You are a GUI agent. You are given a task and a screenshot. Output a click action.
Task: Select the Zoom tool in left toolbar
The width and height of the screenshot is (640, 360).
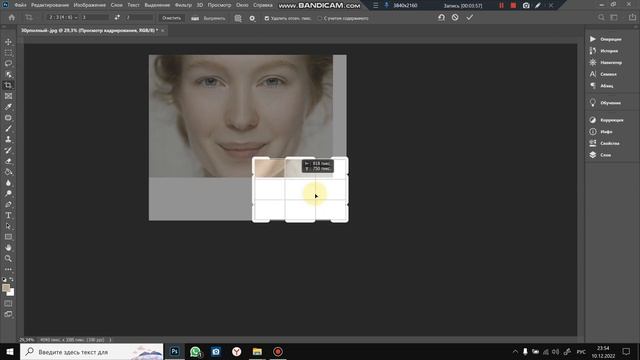click(x=8, y=258)
